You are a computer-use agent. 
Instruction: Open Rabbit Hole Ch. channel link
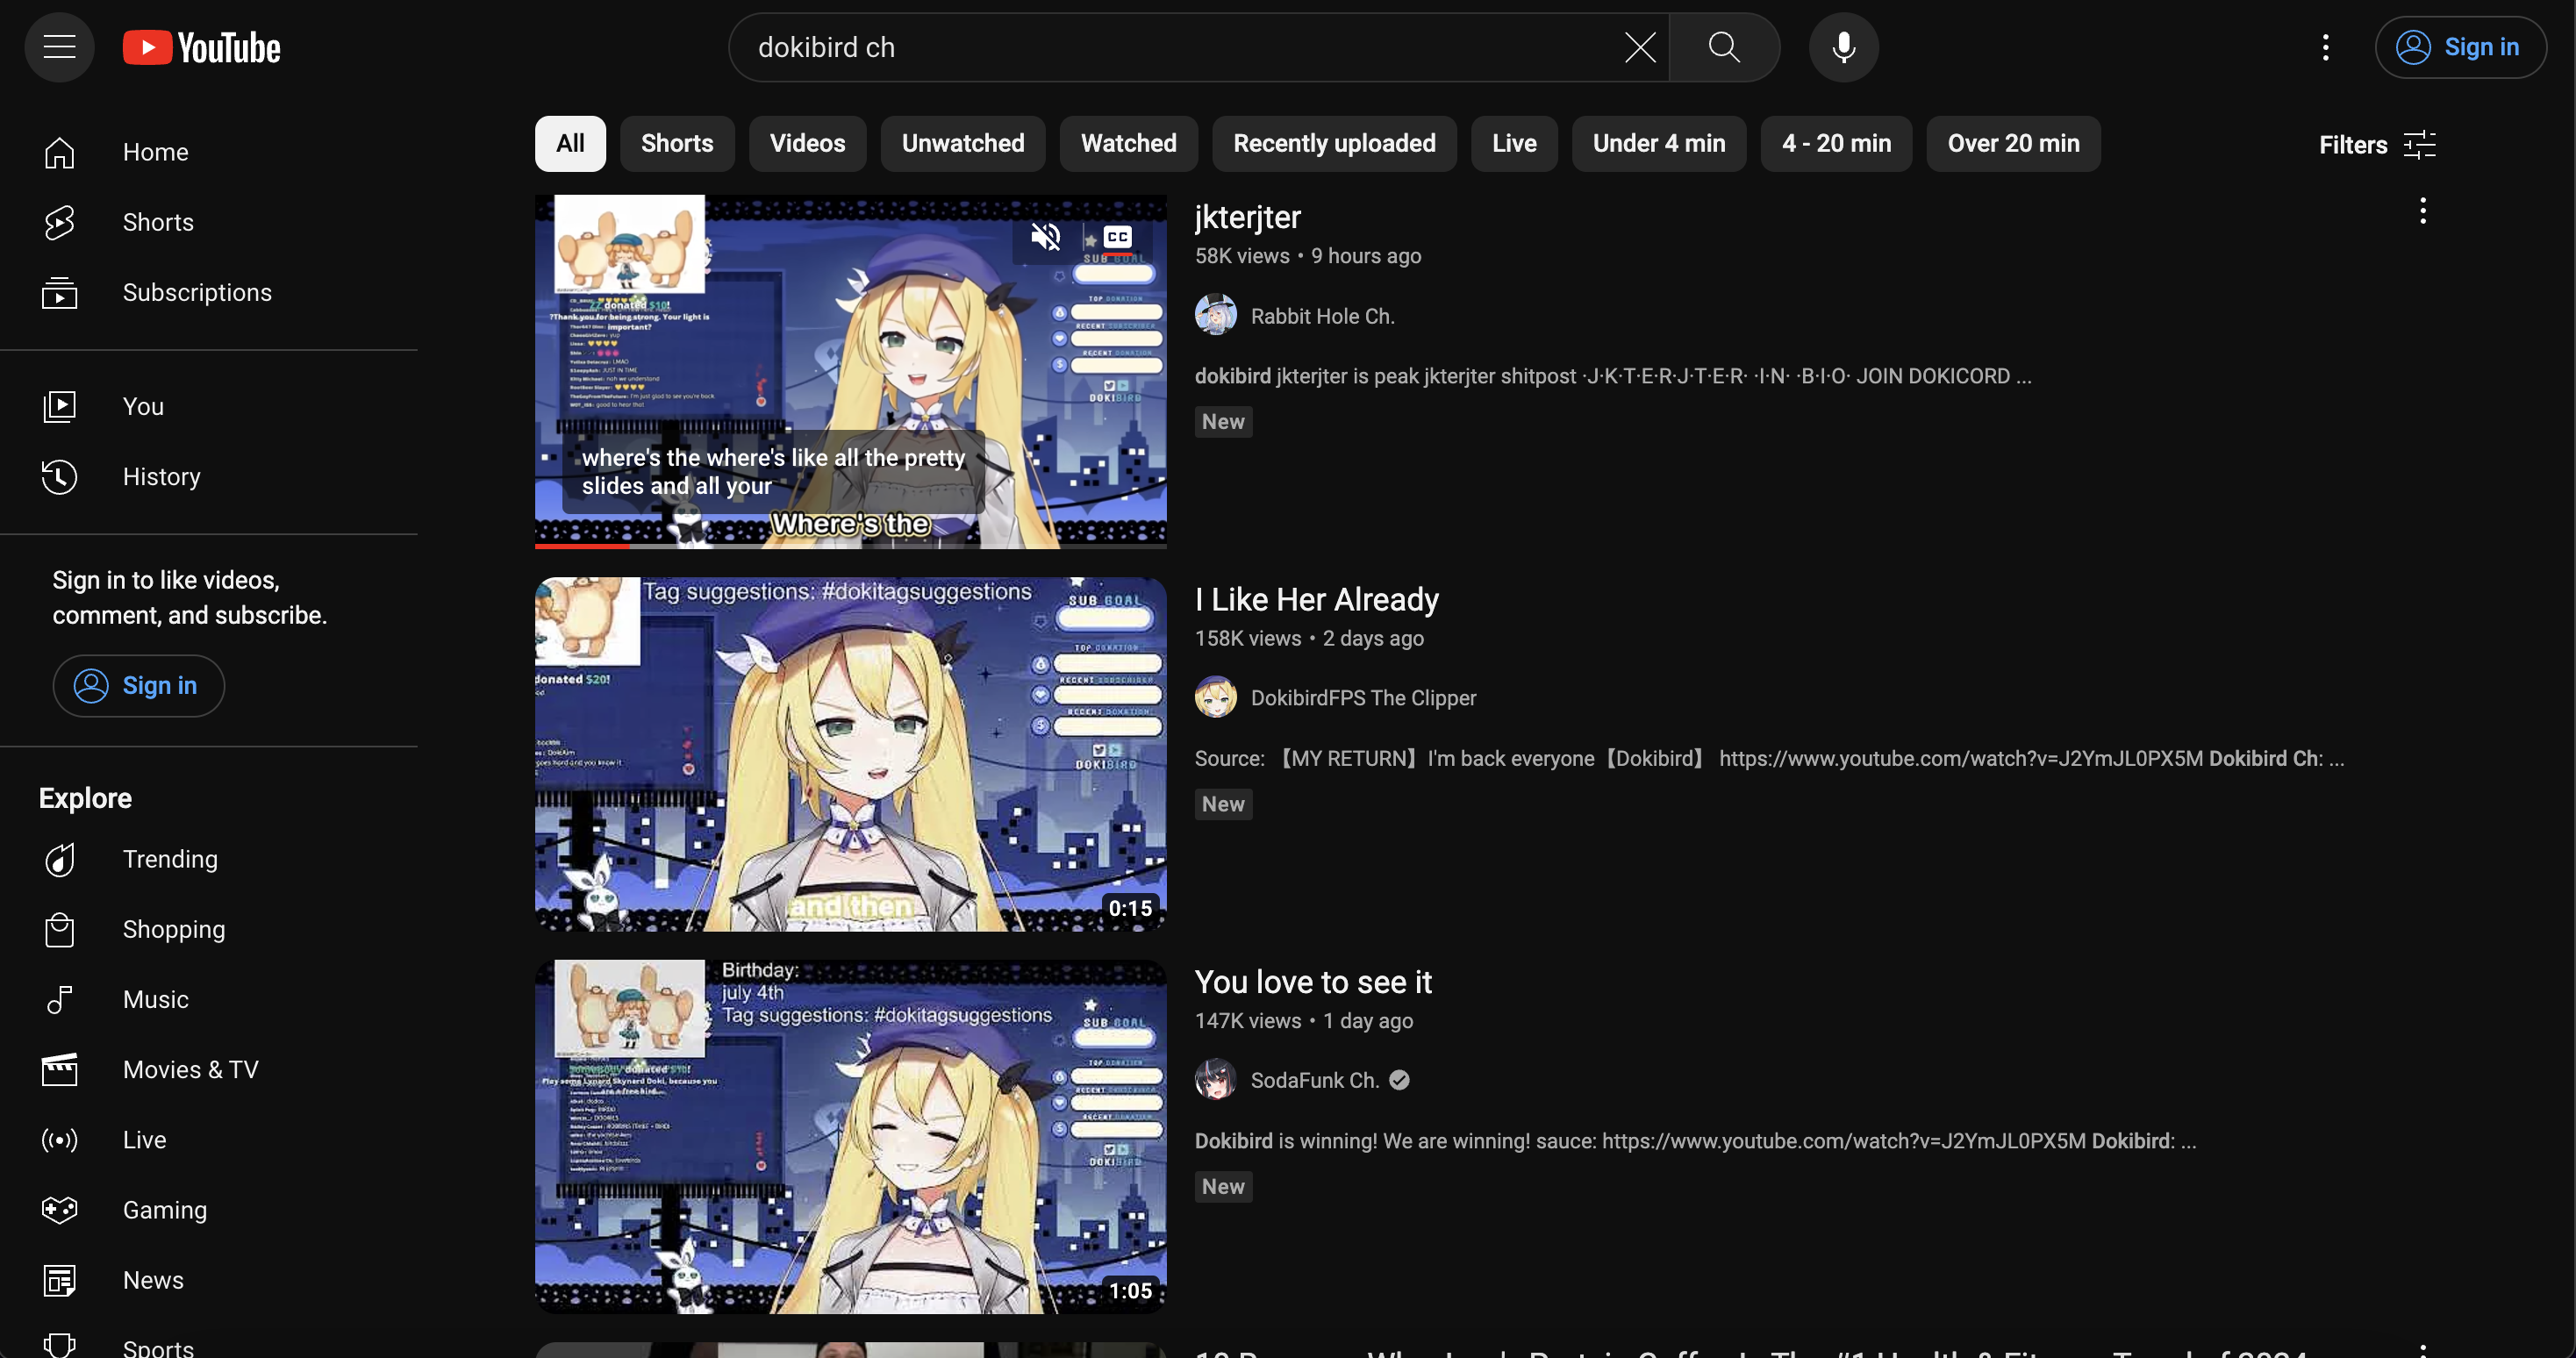[1322, 316]
